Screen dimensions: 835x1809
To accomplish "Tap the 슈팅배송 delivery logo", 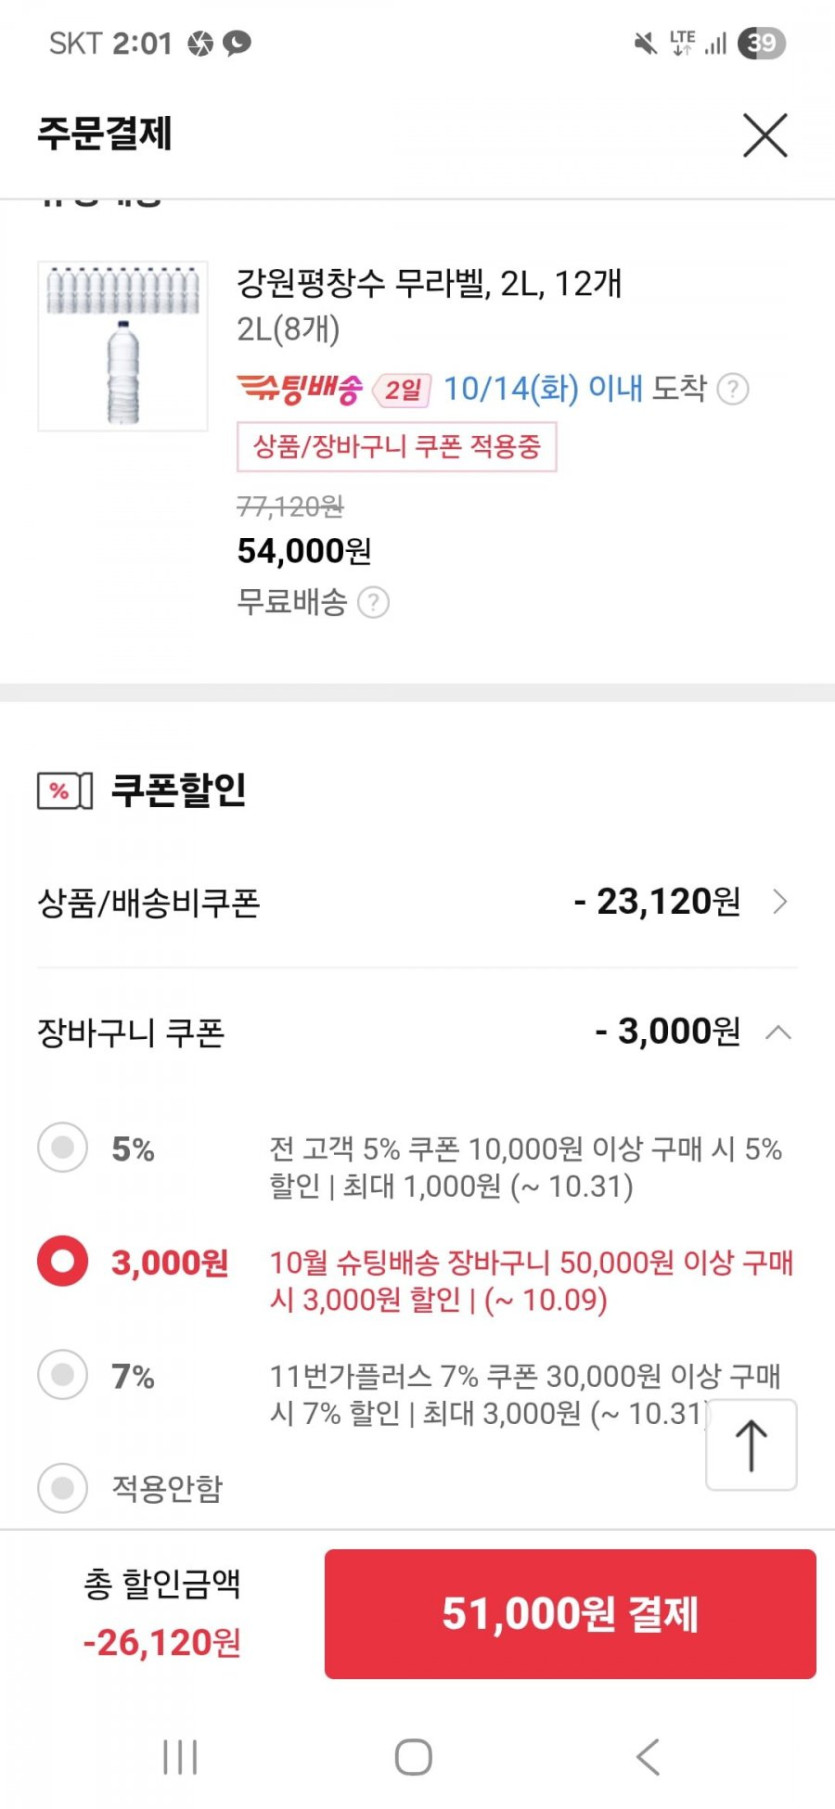I will (299, 388).
